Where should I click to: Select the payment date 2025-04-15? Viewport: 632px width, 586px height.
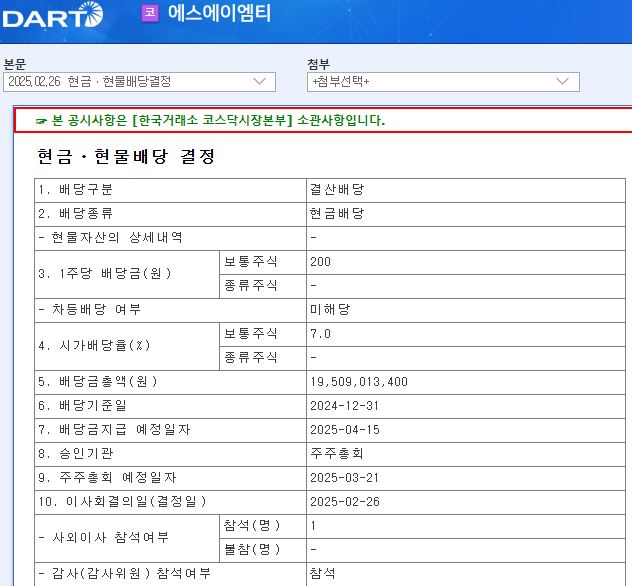(x=345, y=430)
